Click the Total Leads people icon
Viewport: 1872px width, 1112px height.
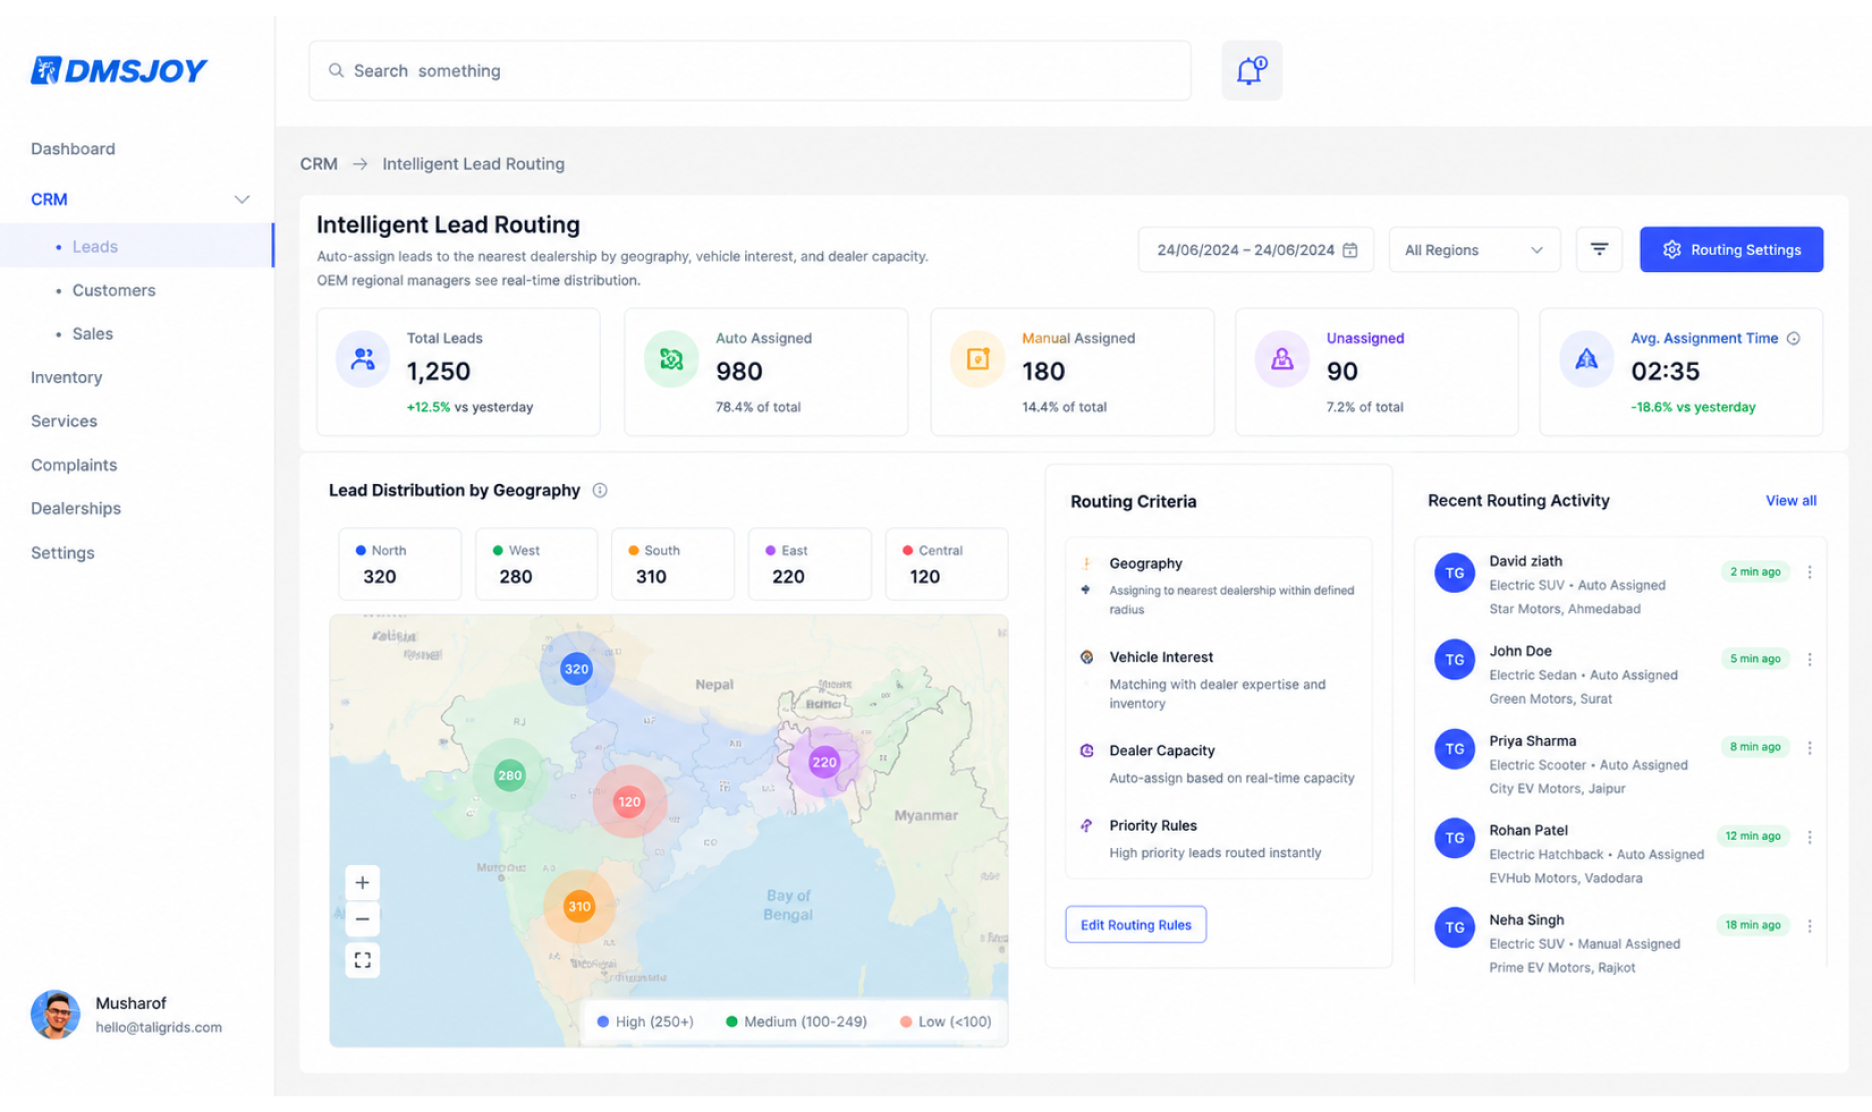coord(363,358)
